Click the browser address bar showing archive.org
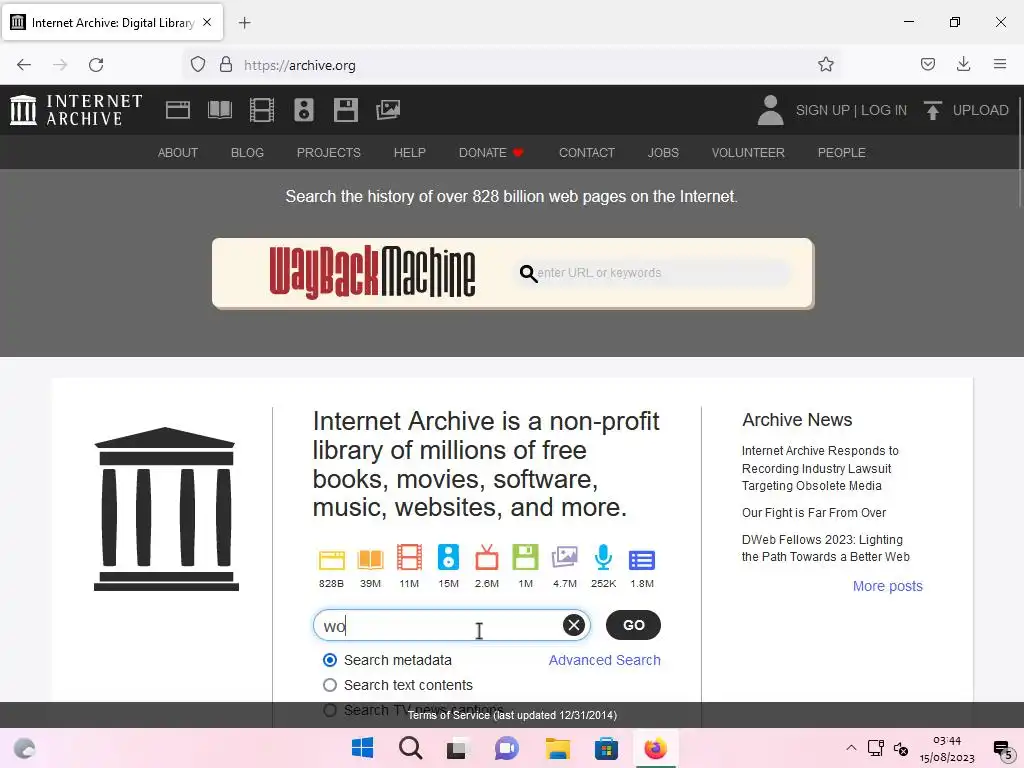Screen dimensions: 1024x768 513,65
